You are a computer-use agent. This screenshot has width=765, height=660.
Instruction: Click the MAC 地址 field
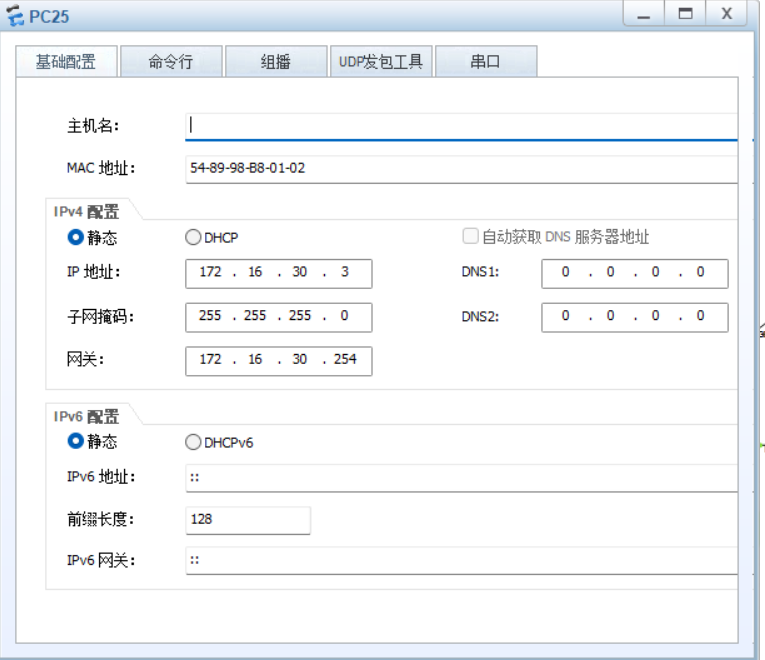[x=461, y=169]
